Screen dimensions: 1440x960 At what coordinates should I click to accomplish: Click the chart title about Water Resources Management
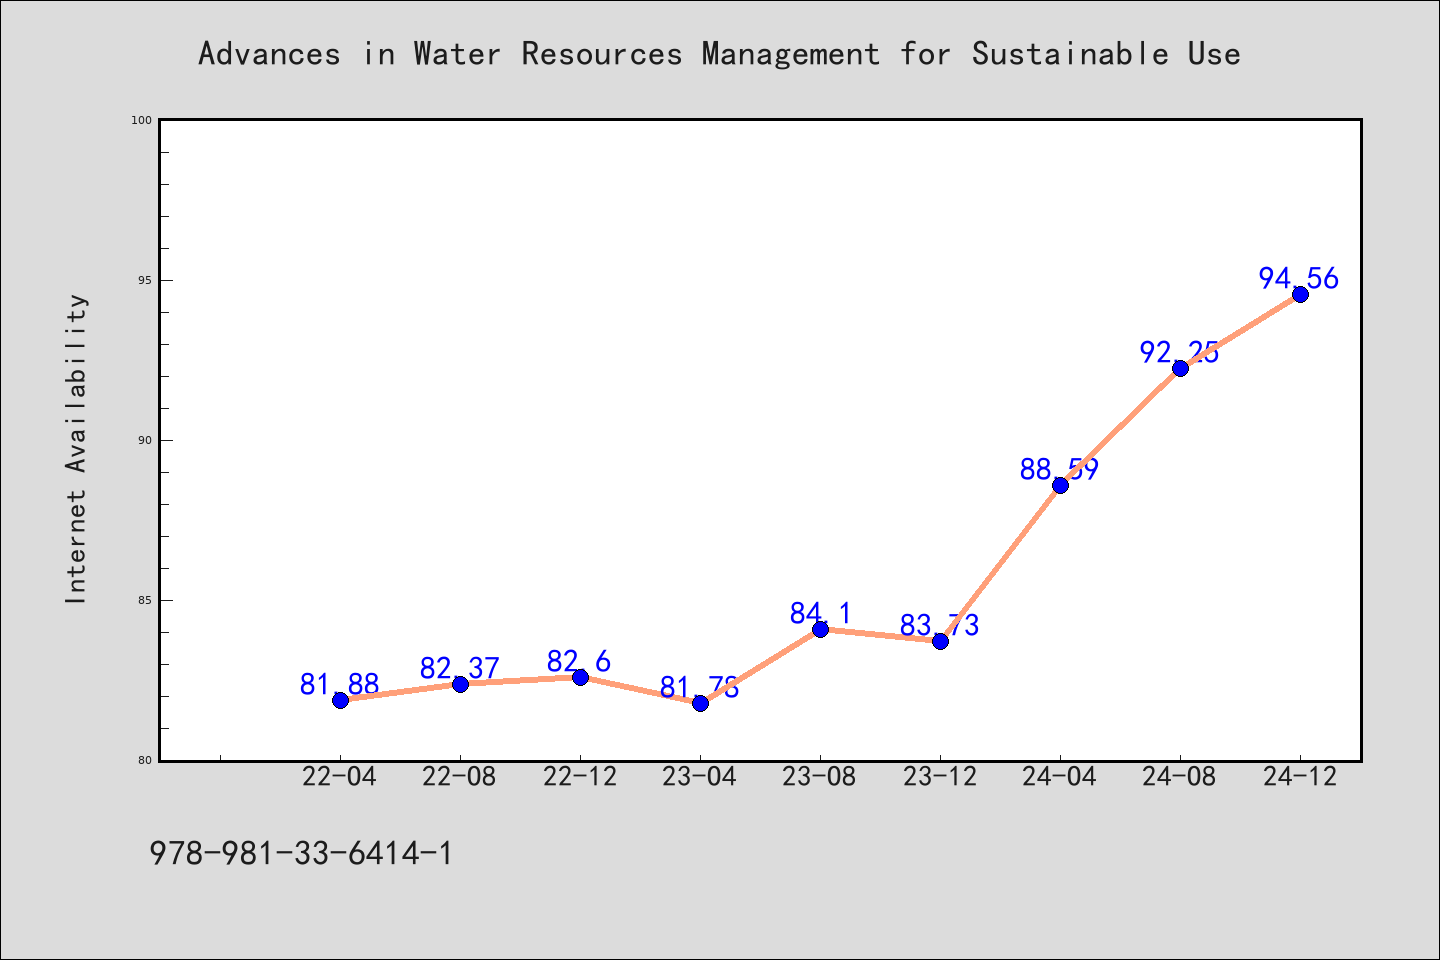(719, 54)
